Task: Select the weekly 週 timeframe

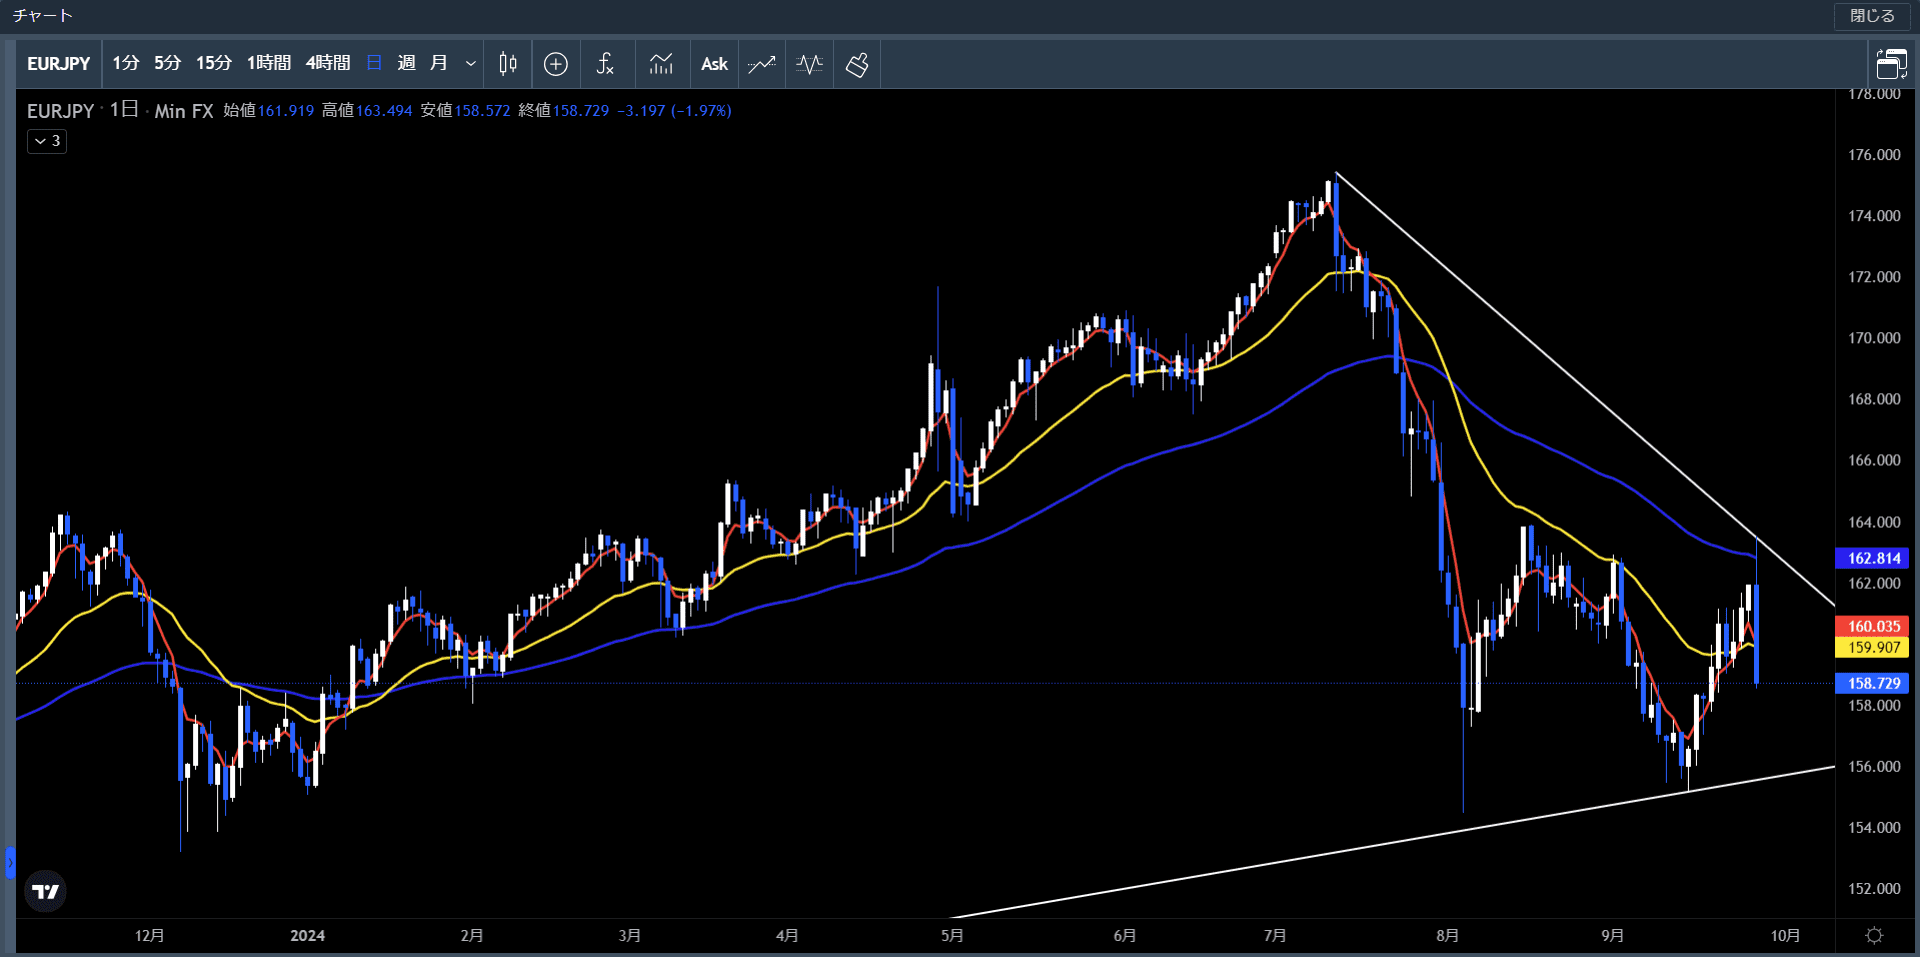Action: [406, 63]
